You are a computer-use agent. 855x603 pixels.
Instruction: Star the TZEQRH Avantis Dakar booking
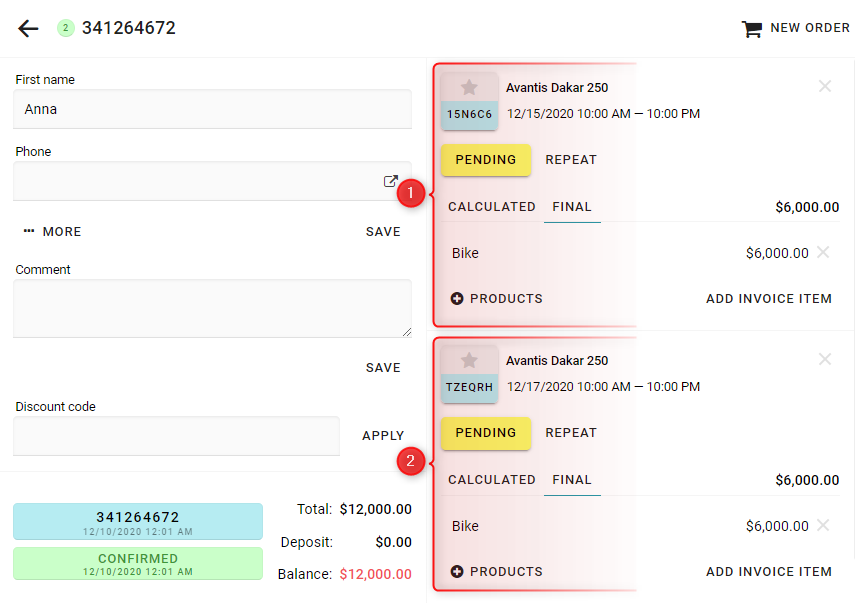pyautogui.click(x=469, y=360)
